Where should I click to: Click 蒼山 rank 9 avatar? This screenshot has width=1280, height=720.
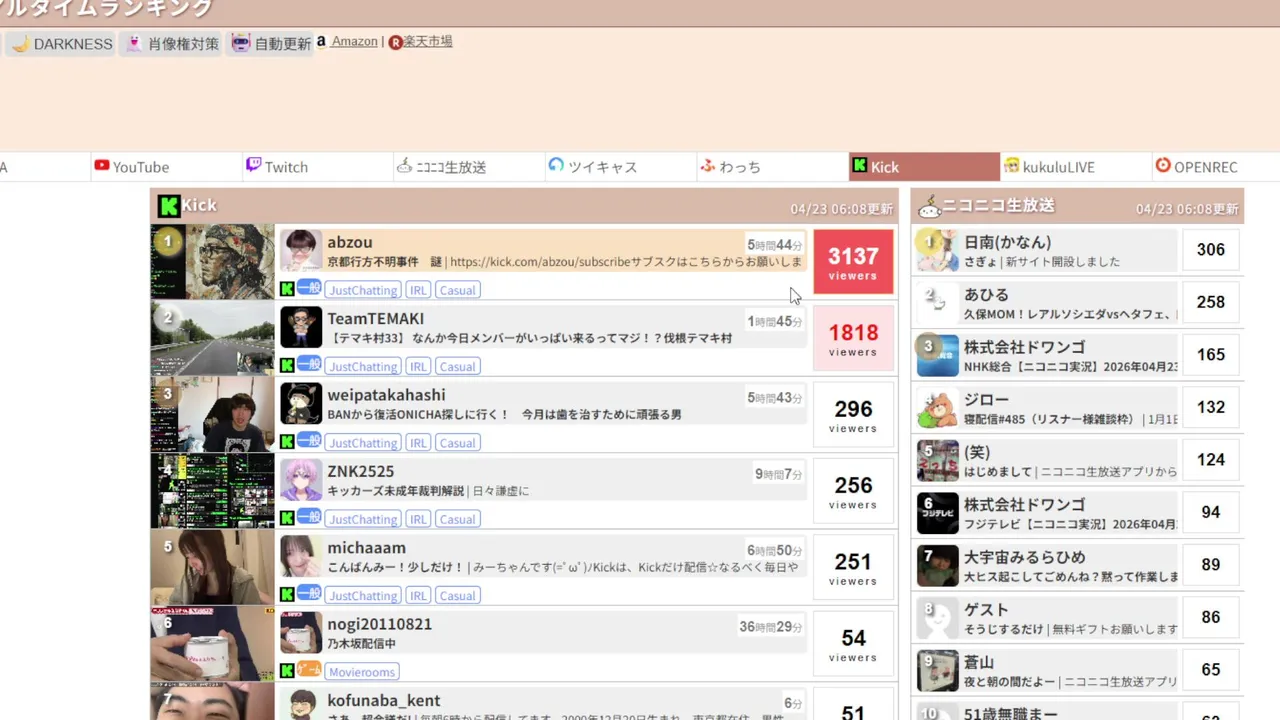(x=938, y=671)
